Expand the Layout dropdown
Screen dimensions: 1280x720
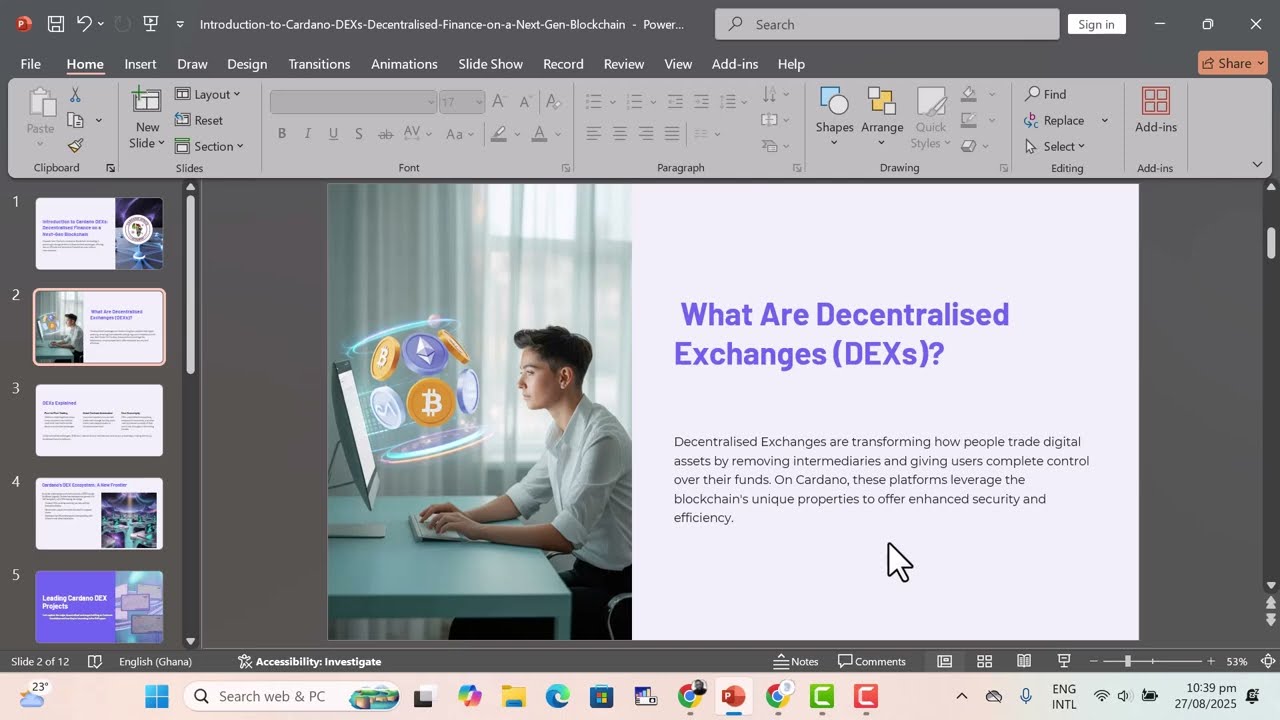[208, 94]
